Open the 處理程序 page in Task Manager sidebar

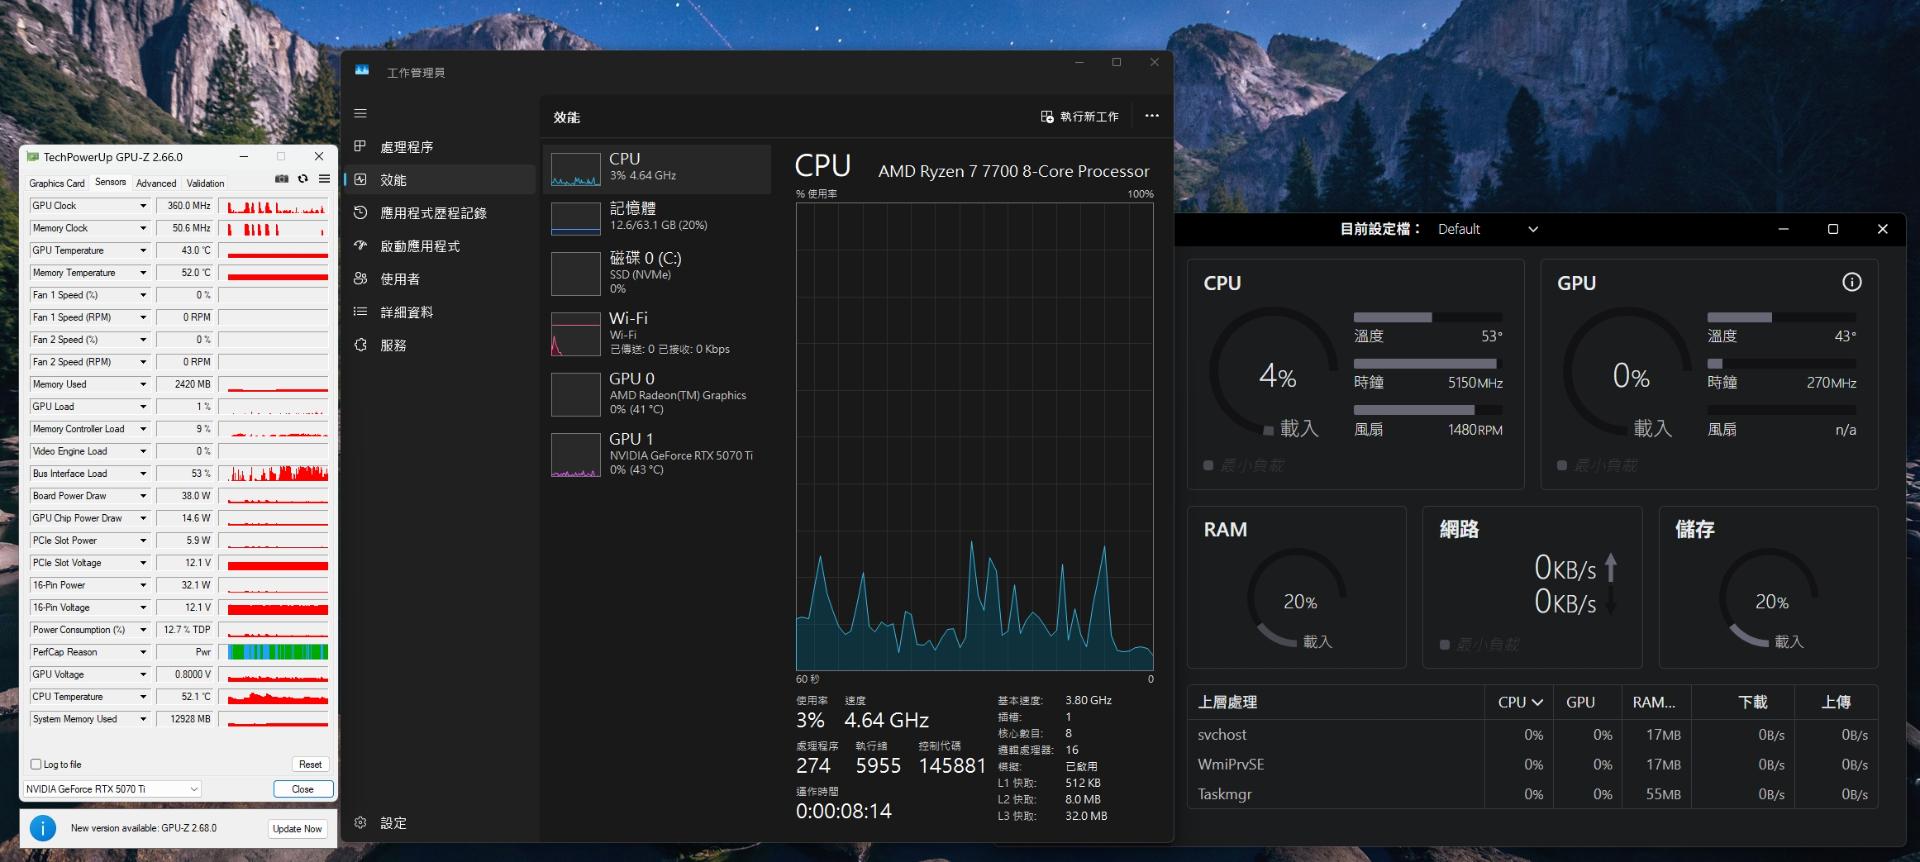(406, 147)
